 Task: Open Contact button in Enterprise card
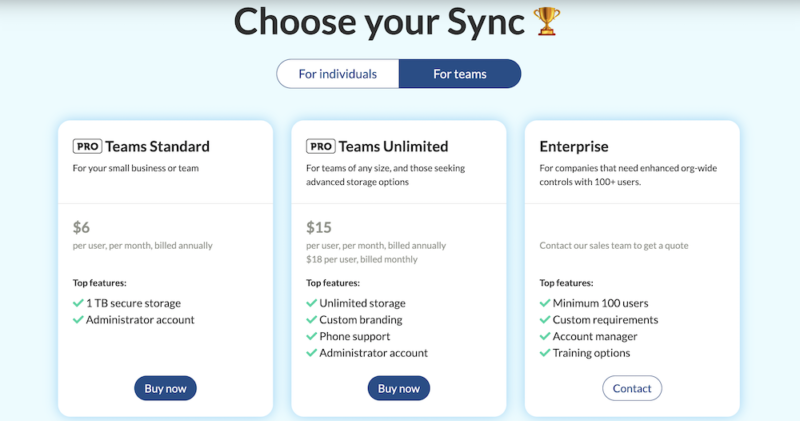coord(632,388)
